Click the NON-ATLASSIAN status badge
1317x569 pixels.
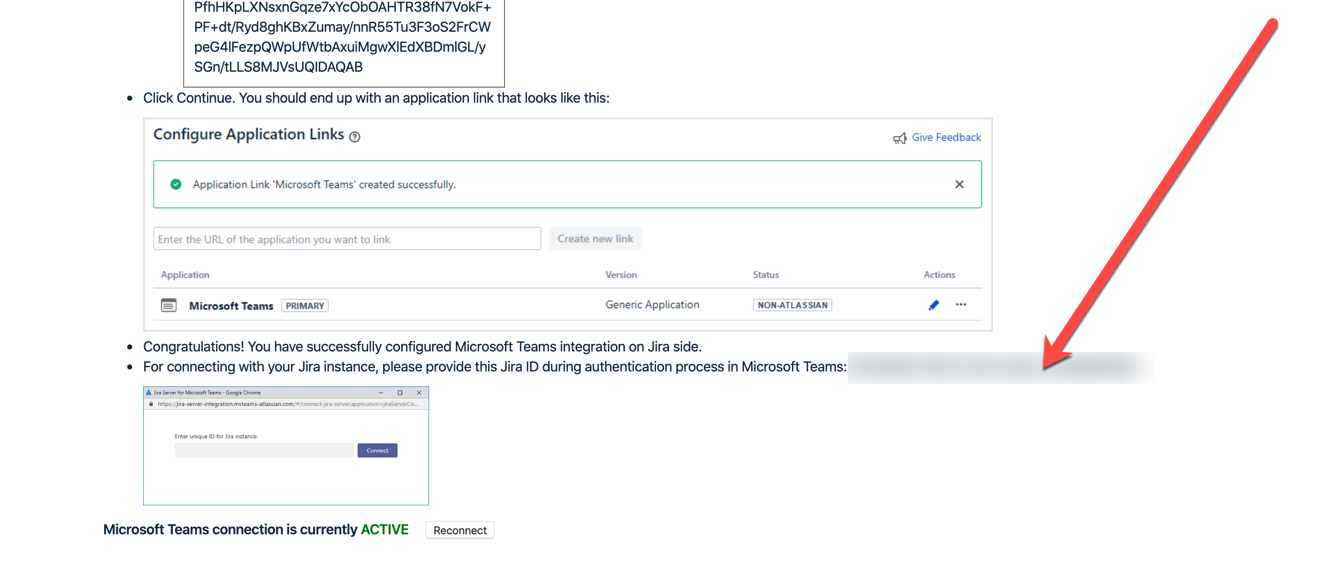(x=793, y=305)
